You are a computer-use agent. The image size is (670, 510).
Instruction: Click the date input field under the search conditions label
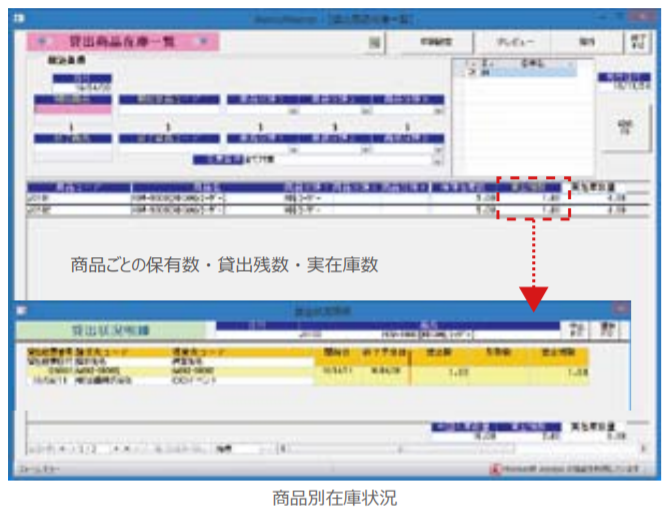(82, 88)
